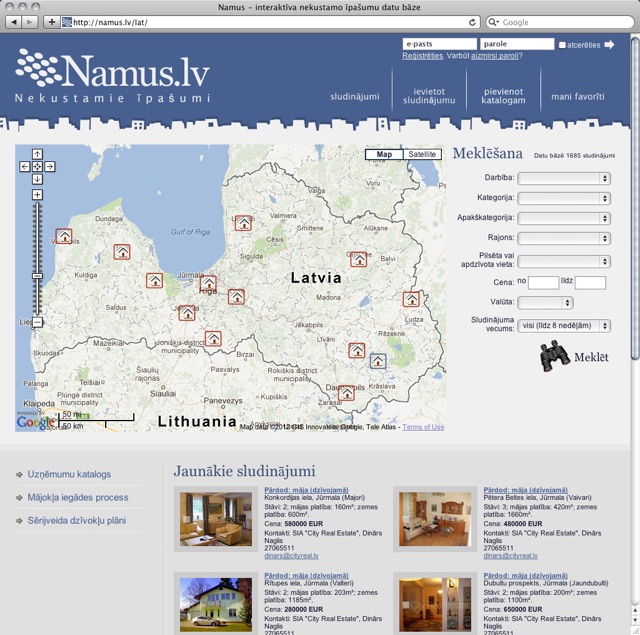Click the Cena līdz maximum price field
This screenshot has width=640, height=635.
590,282
